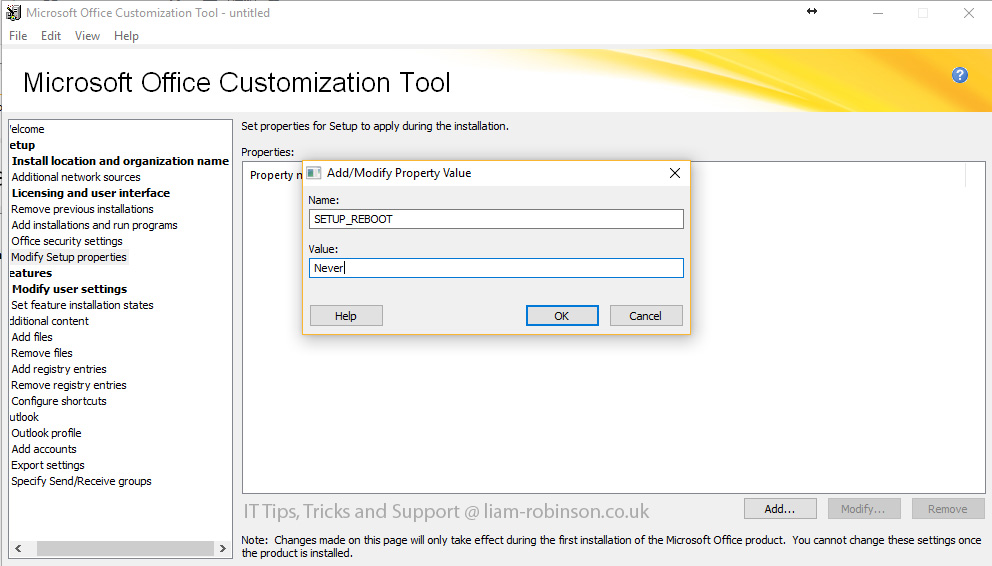
Task: Select Outlook profile
Action: [x=46, y=433]
